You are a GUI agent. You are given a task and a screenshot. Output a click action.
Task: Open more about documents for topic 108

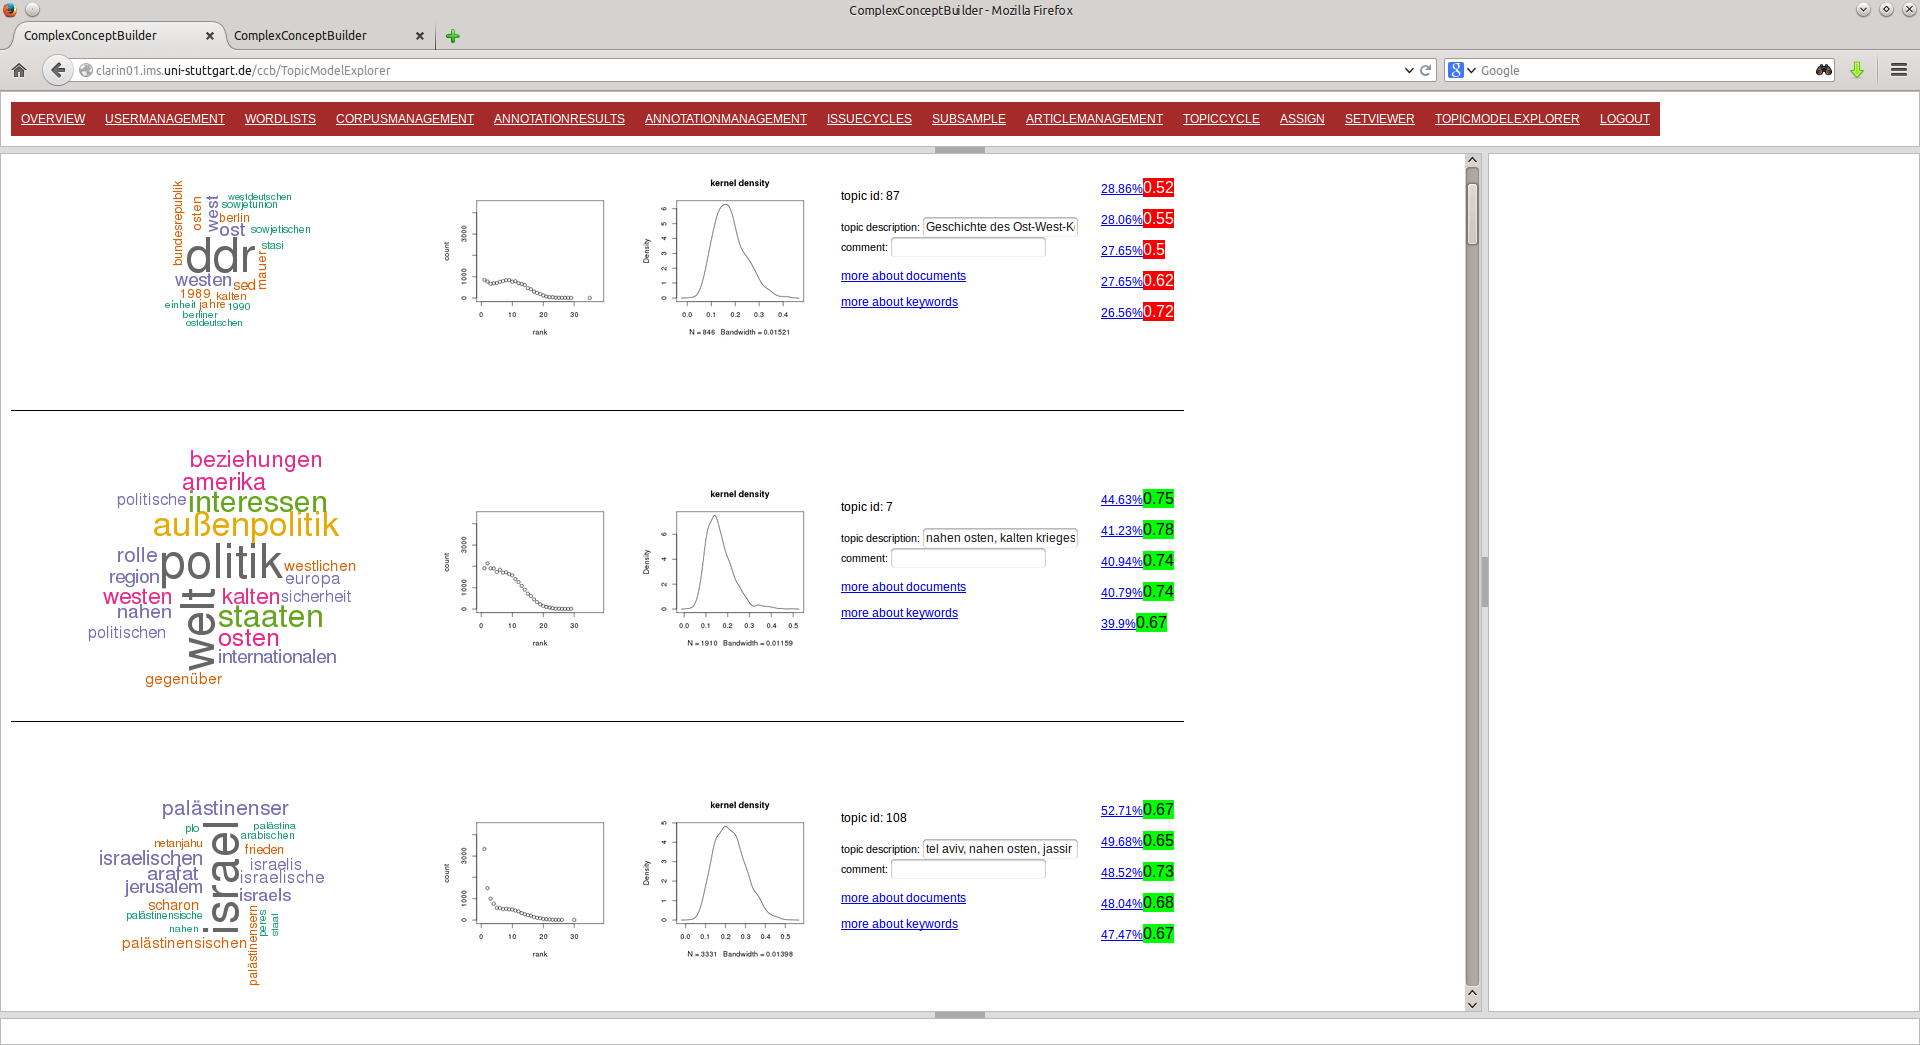(x=903, y=898)
